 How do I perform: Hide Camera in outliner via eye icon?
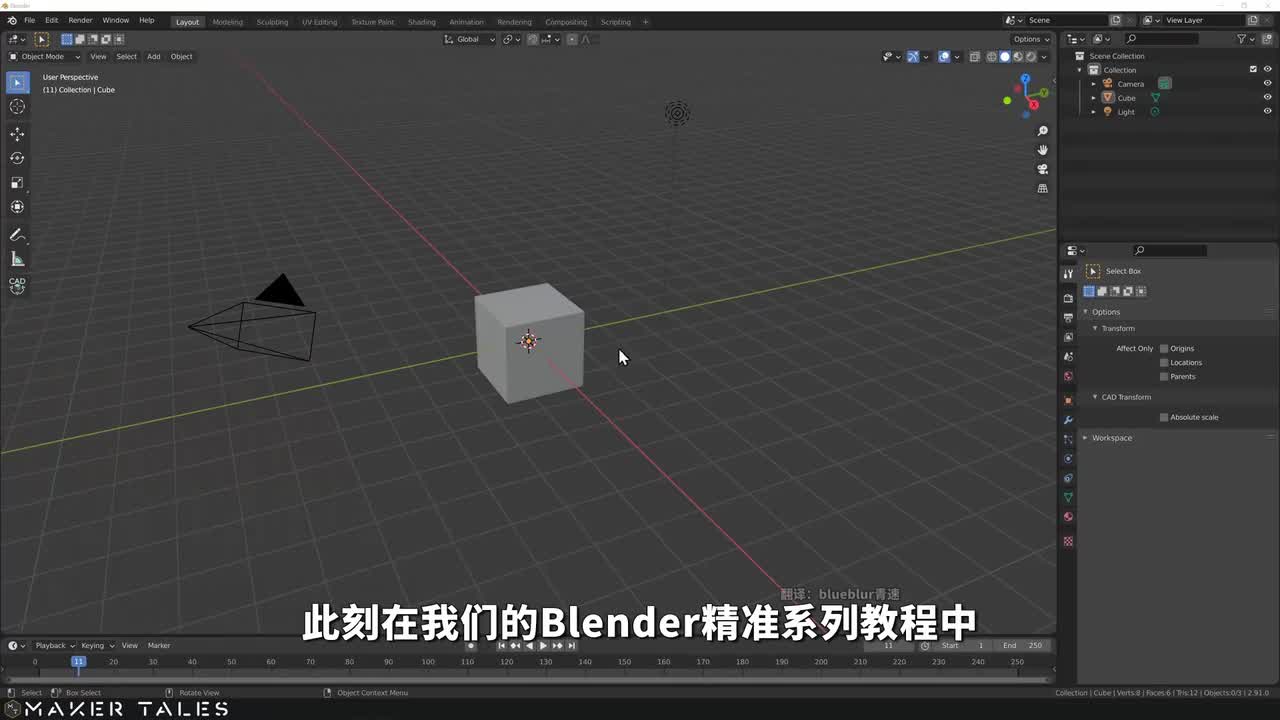pyautogui.click(x=1267, y=84)
